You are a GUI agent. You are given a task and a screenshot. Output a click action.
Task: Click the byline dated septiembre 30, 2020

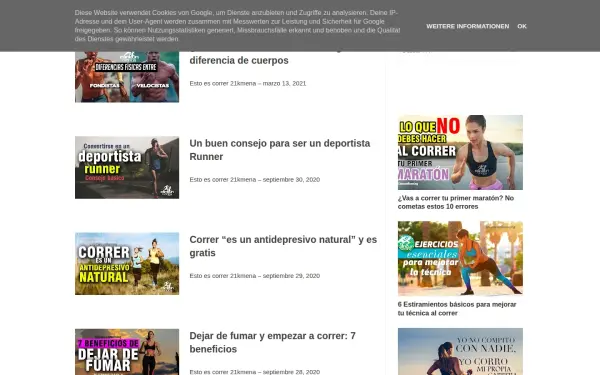click(255, 179)
